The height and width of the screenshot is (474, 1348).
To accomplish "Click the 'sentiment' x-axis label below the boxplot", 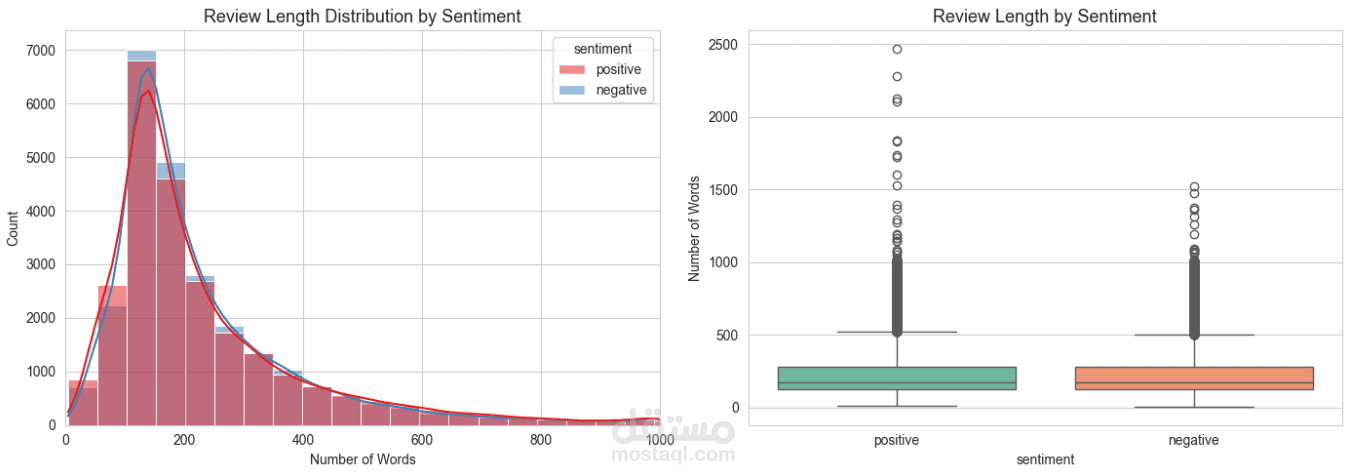I will (1044, 460).
